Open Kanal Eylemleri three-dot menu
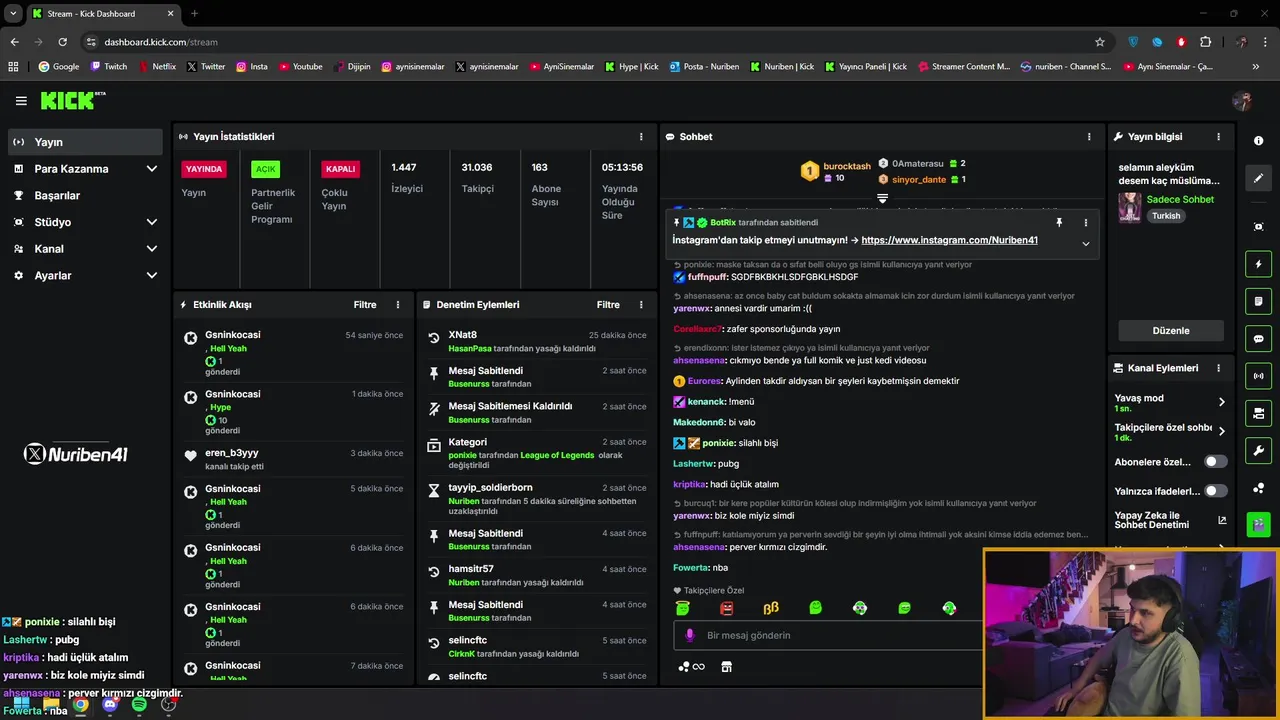The width and height of the screenshot is (1280, 720). pos(1218,368)
